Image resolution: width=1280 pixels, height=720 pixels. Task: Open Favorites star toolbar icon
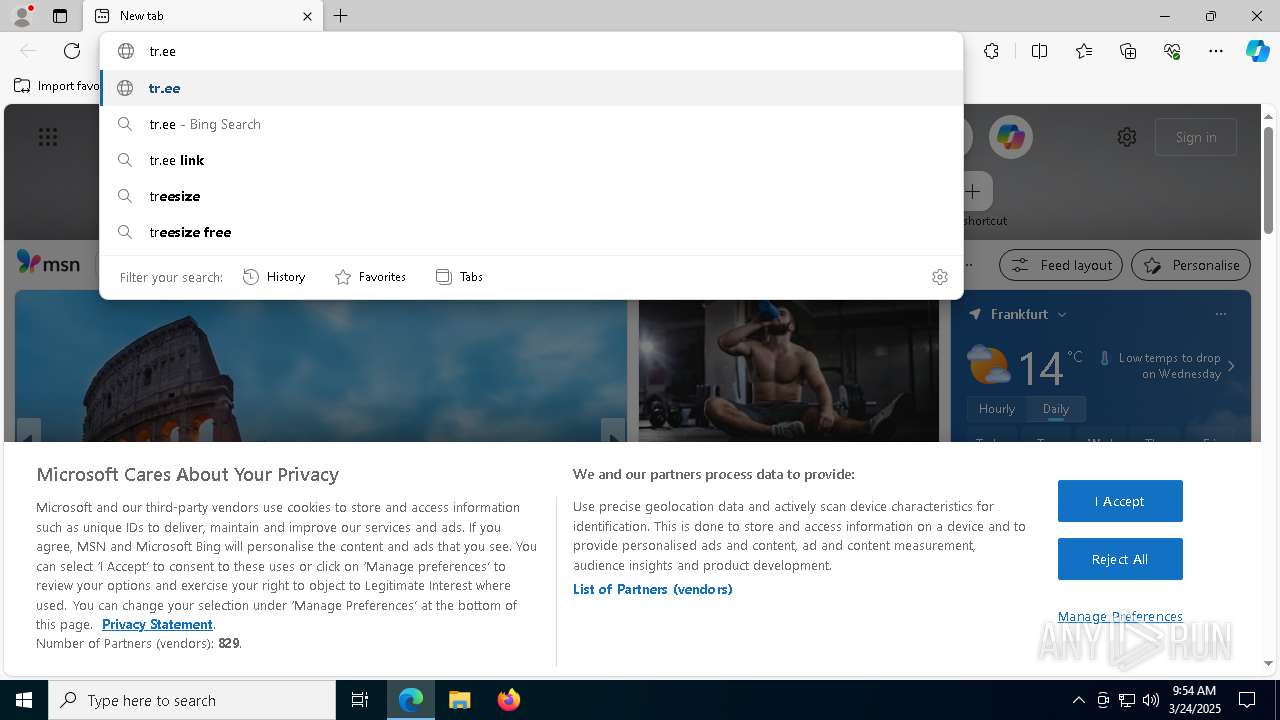[1084, 51]
